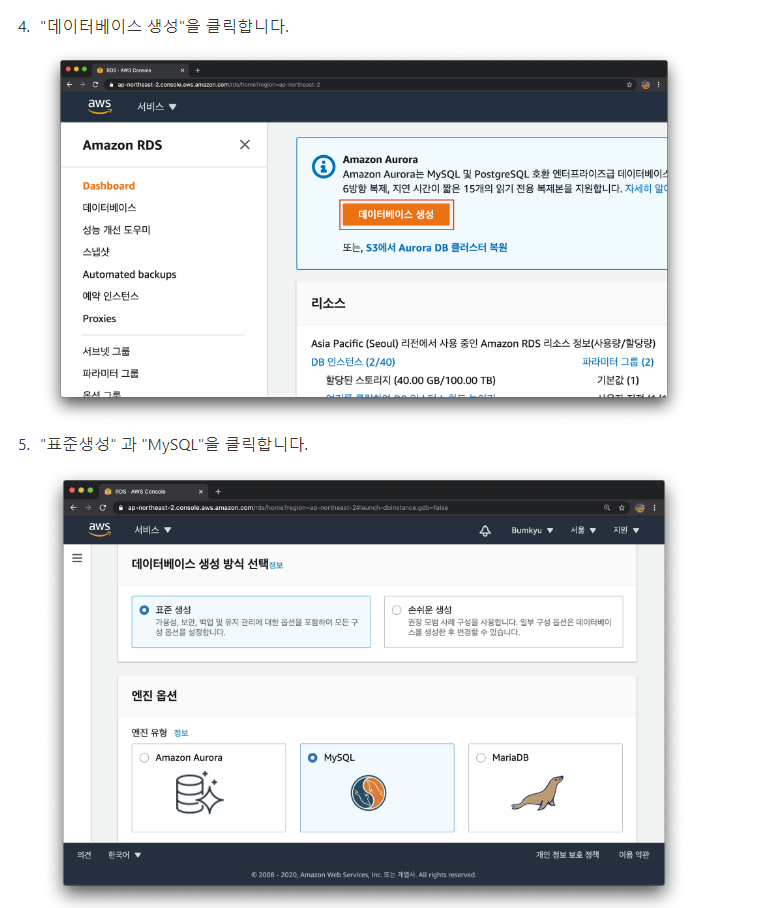Click the MariaDB seal logo
Viewport: 783px width, 908px height.
coord(537,793)
